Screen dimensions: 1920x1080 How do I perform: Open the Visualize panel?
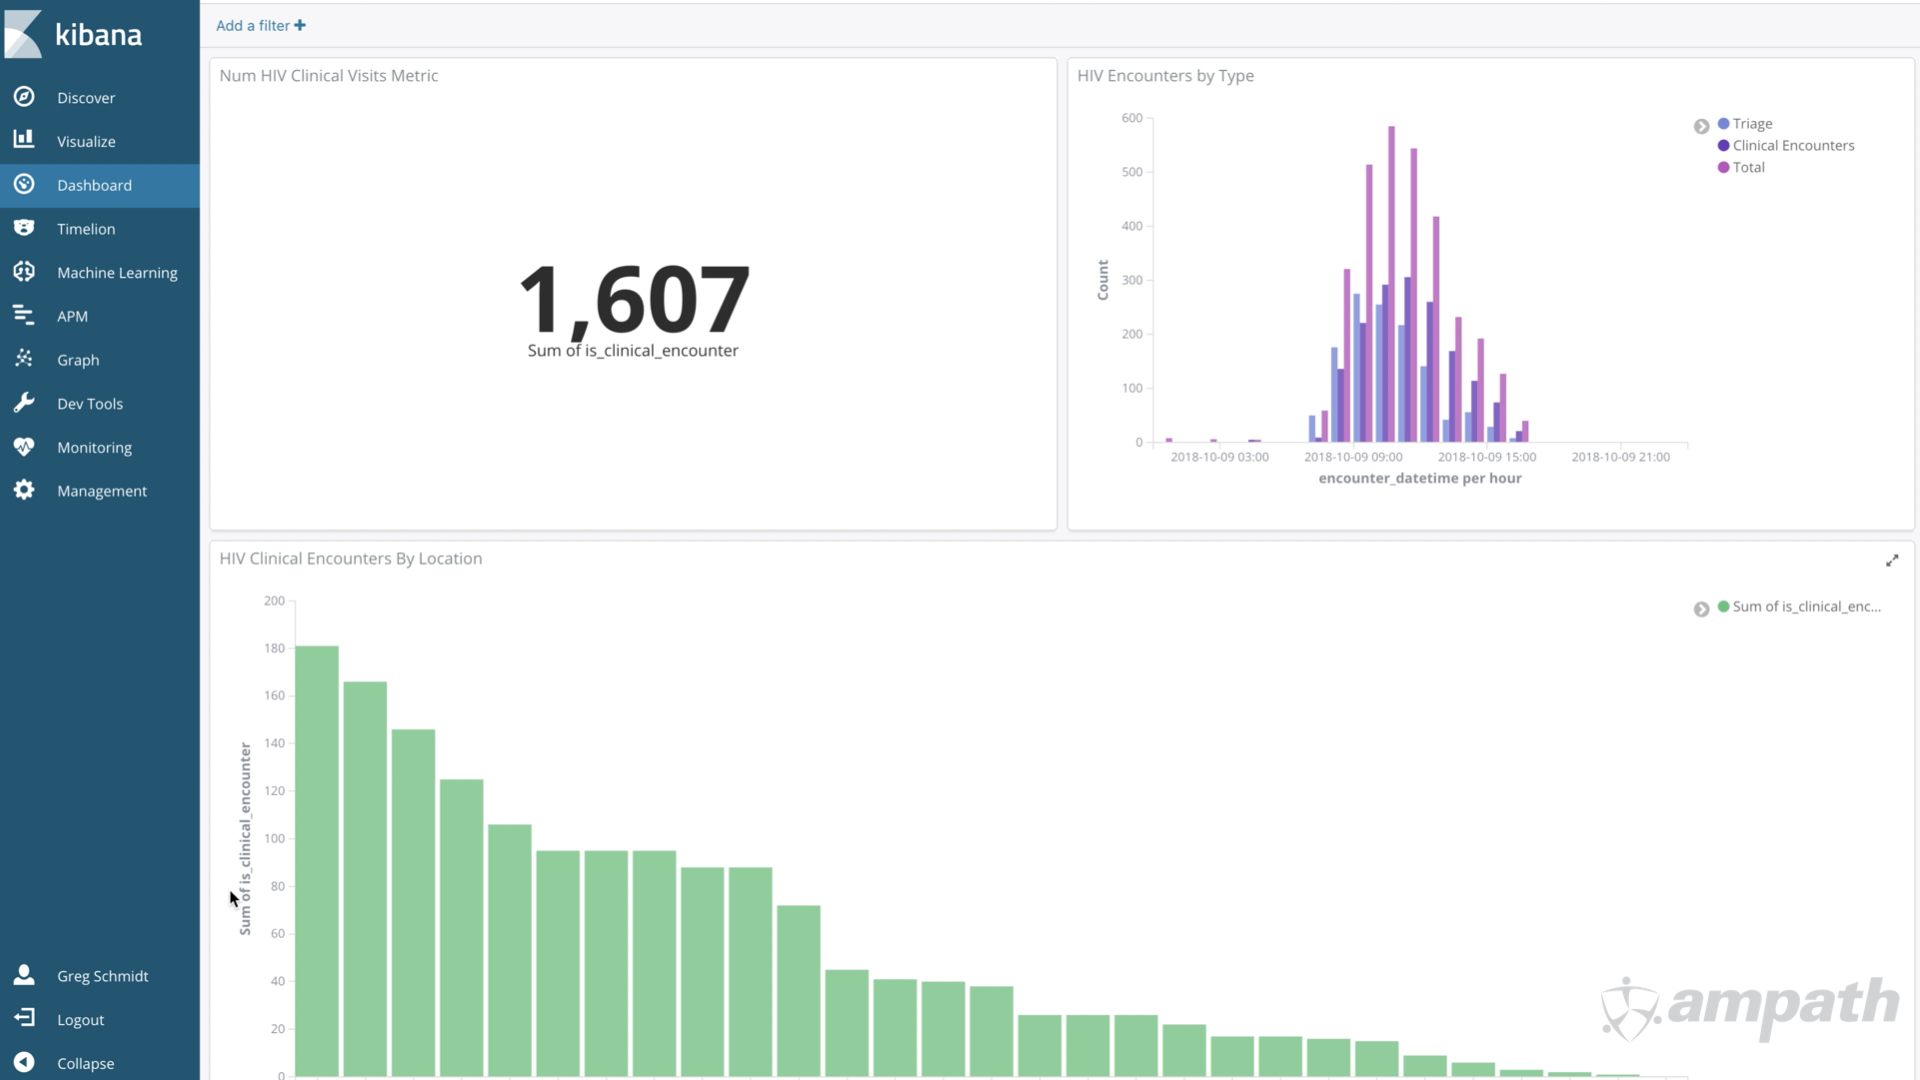[86, 140]
